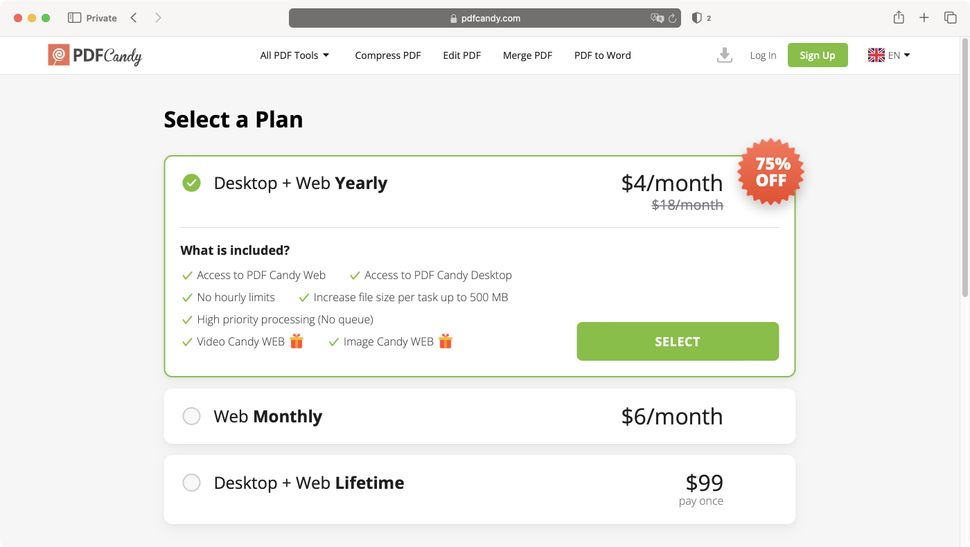Click the PDF Candy logo
The image size is (970, 547).
point(95,56)
